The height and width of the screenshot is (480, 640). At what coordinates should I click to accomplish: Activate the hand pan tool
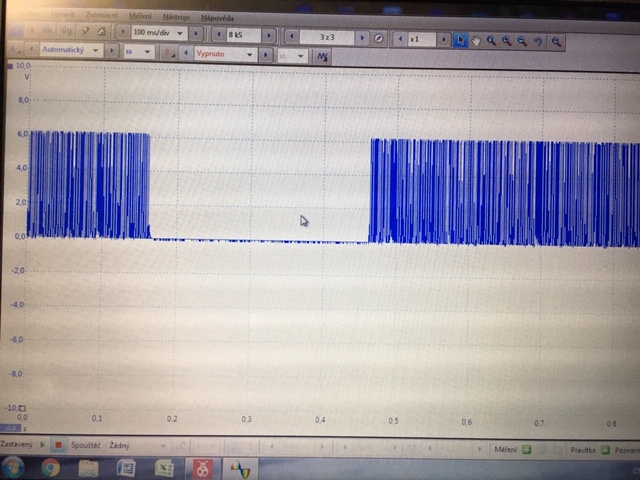476,40
